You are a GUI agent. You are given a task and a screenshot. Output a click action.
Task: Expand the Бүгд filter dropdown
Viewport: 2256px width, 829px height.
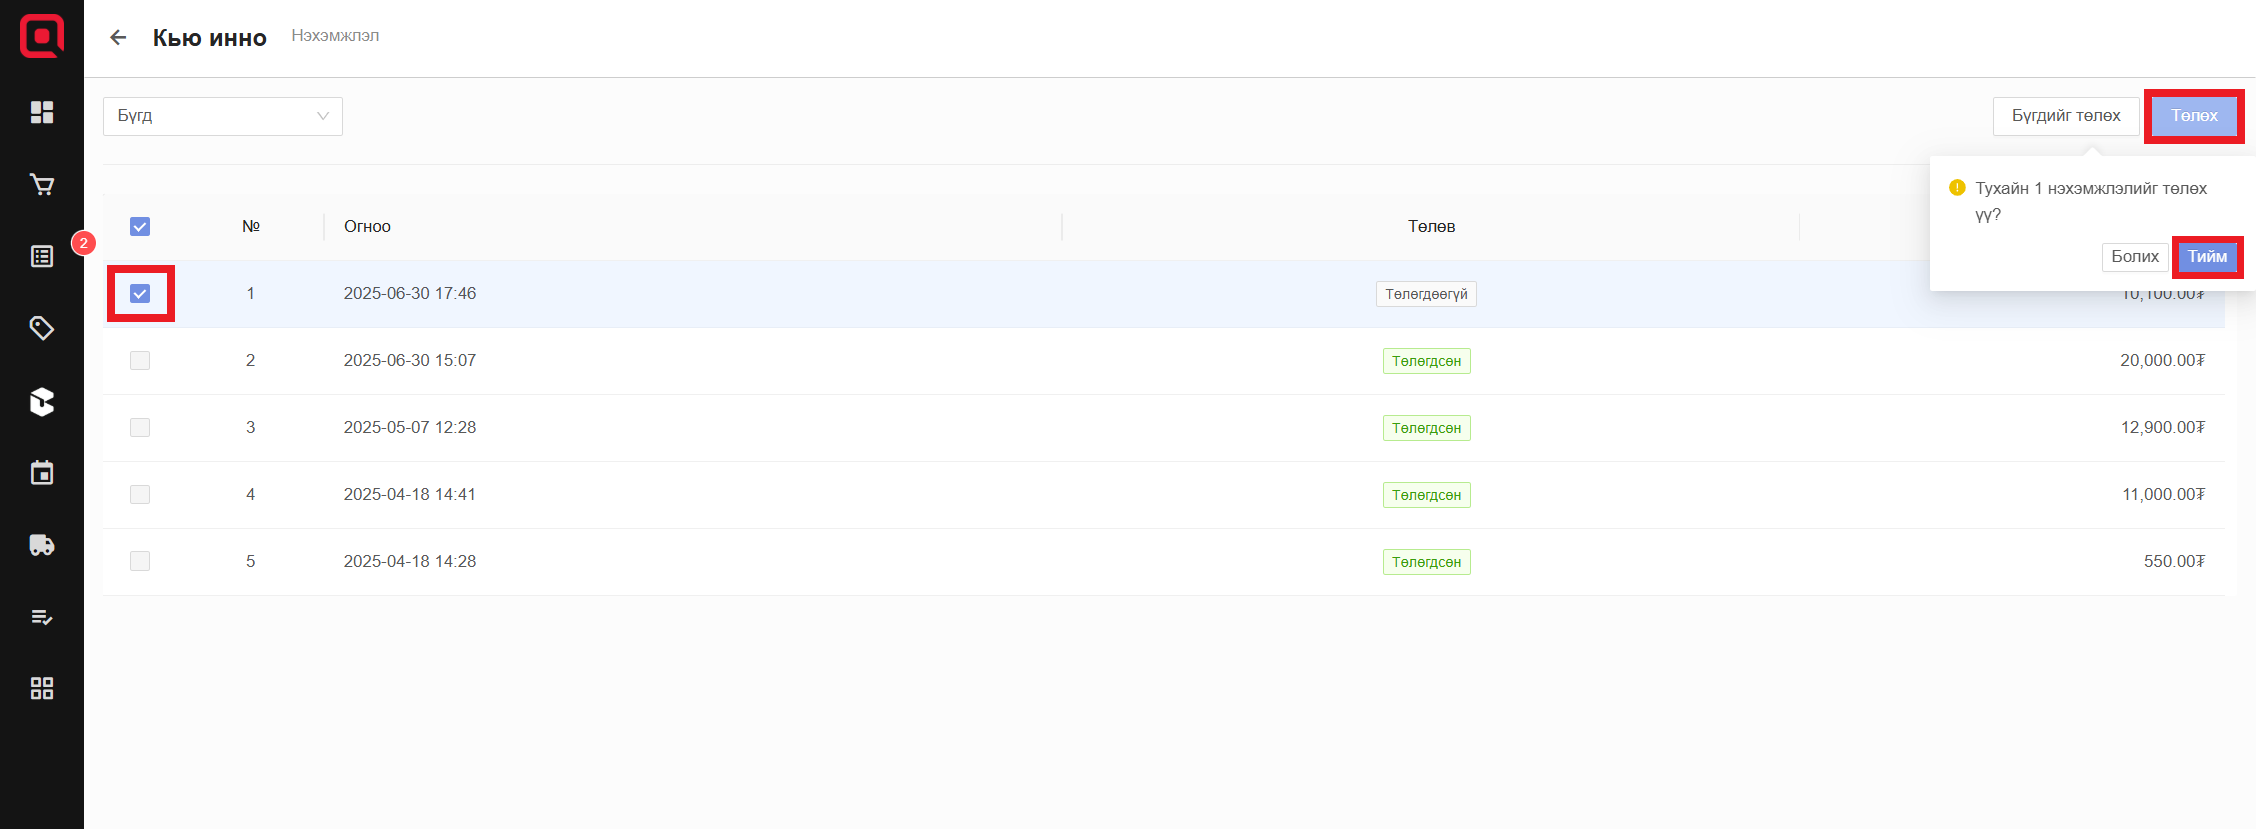coord(222,116)
